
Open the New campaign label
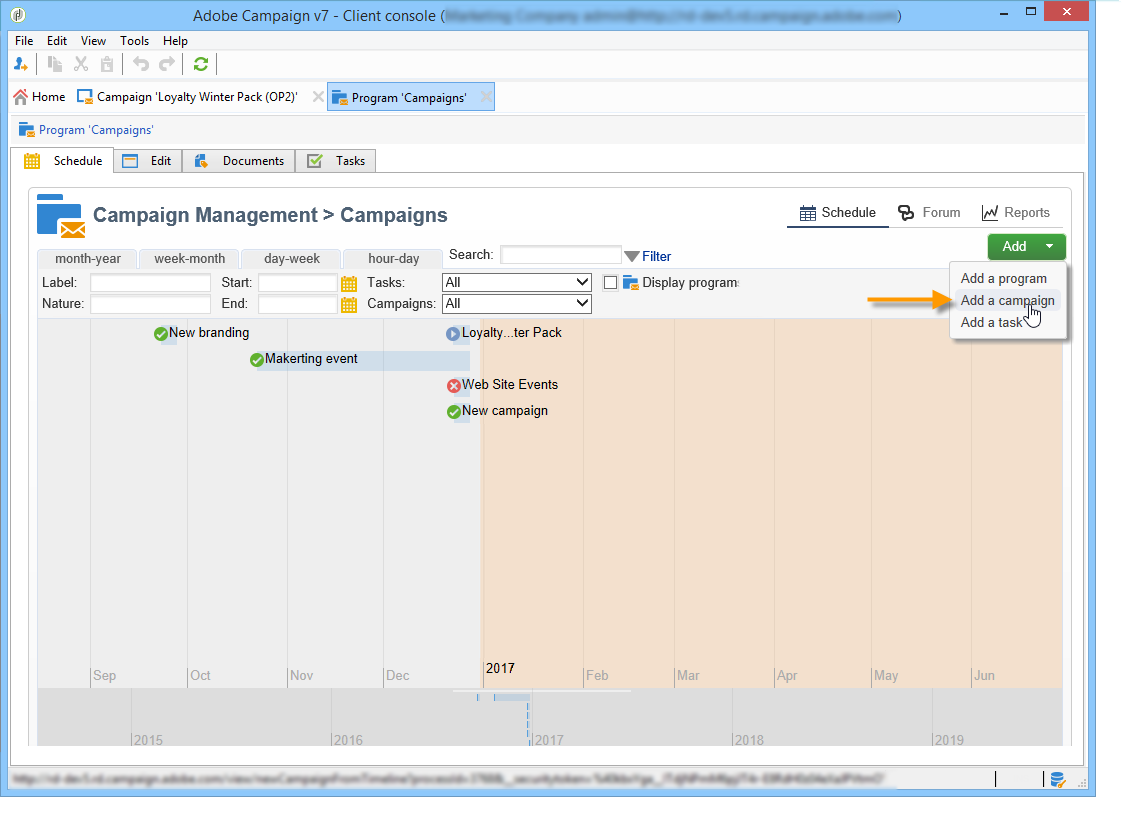505,411
